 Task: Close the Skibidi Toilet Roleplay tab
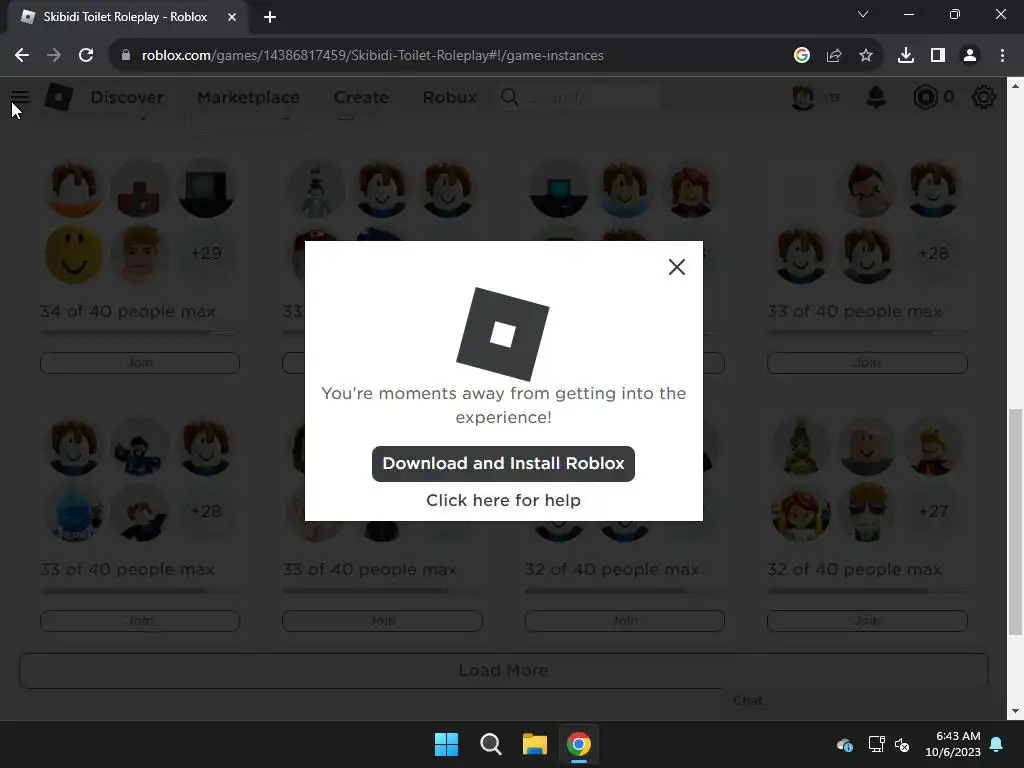pyautogui.click(x=232, y=17)
